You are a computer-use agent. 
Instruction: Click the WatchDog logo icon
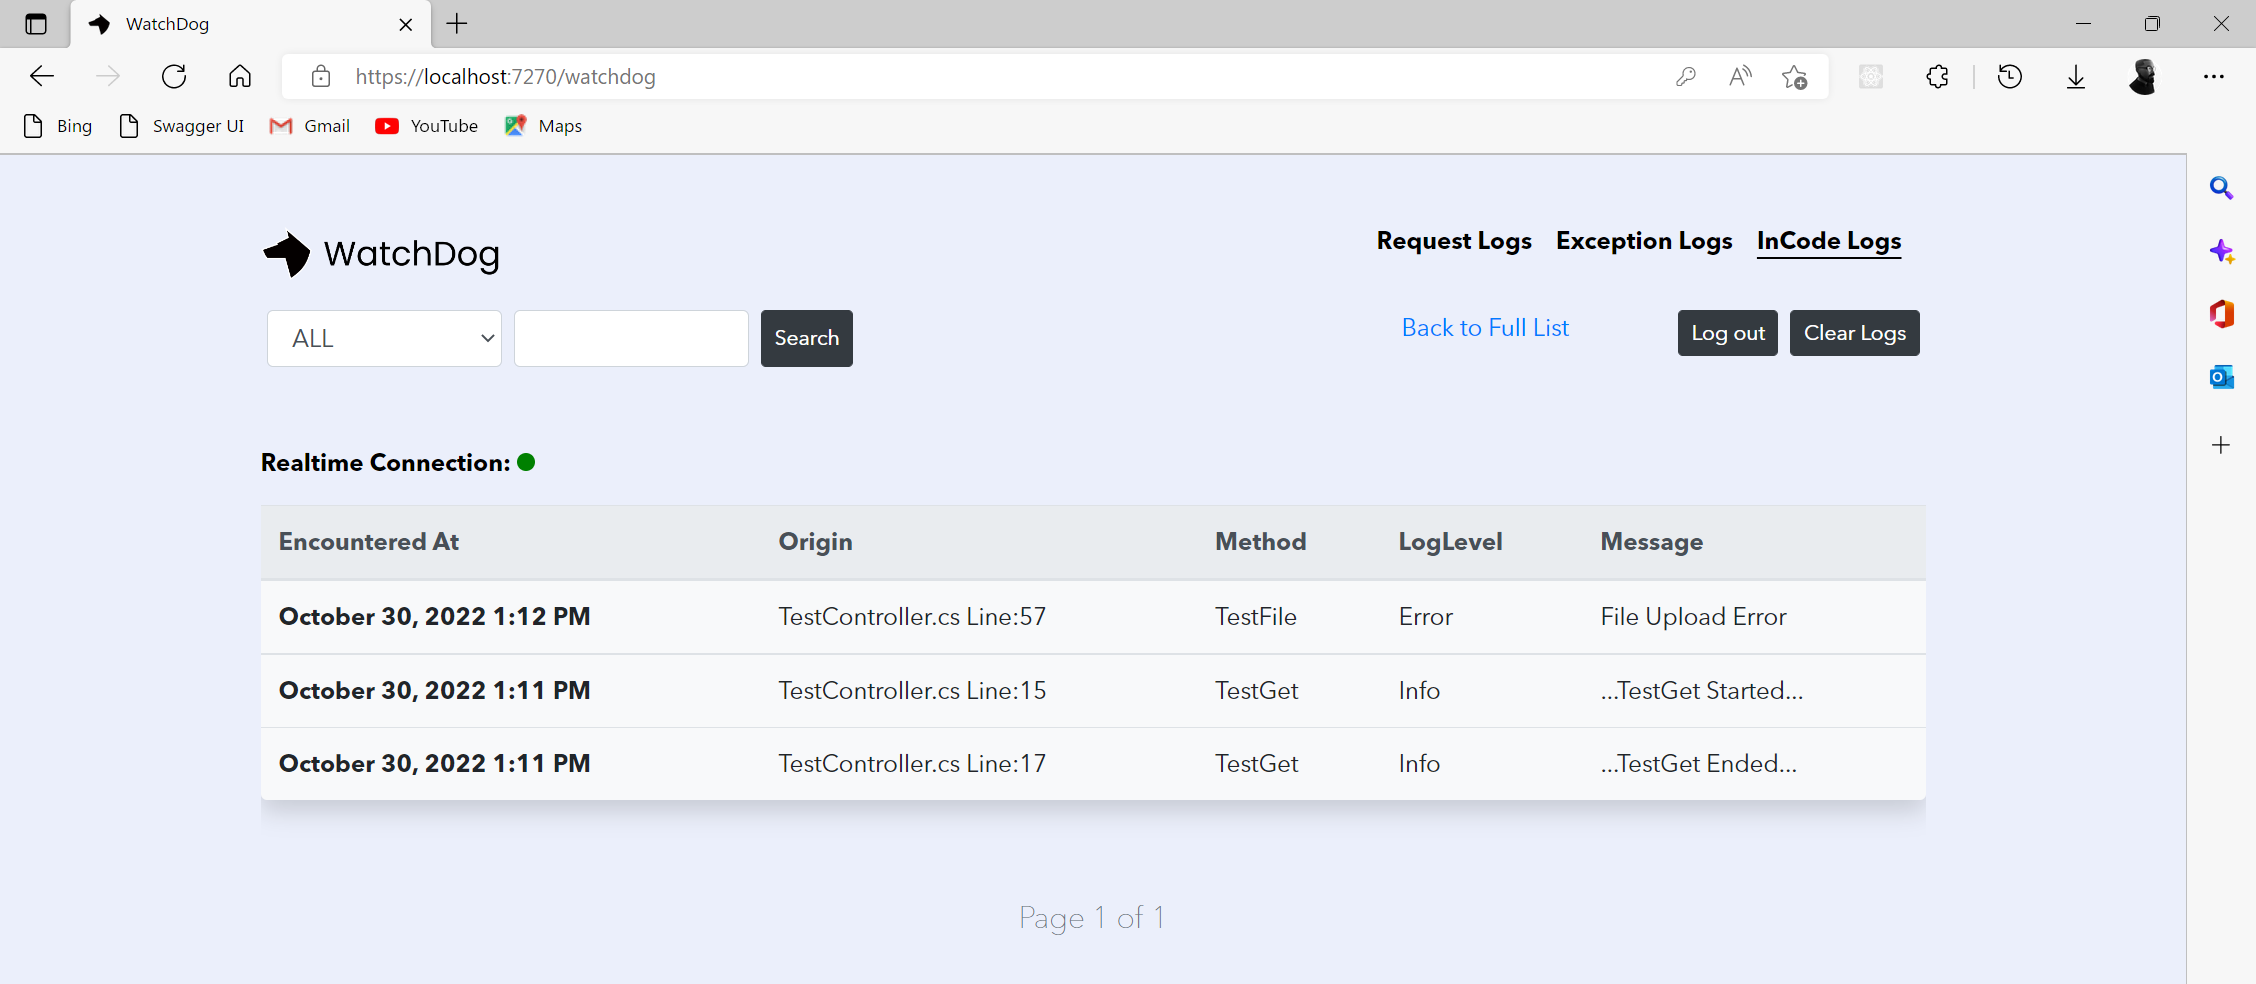(287, 254)
